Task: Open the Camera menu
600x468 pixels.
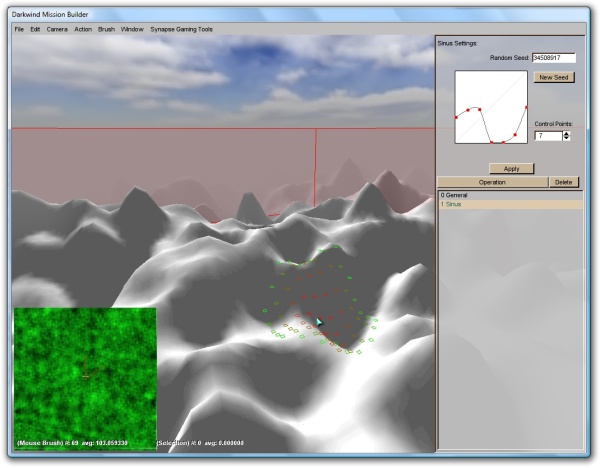Action: tap(57, 29)
